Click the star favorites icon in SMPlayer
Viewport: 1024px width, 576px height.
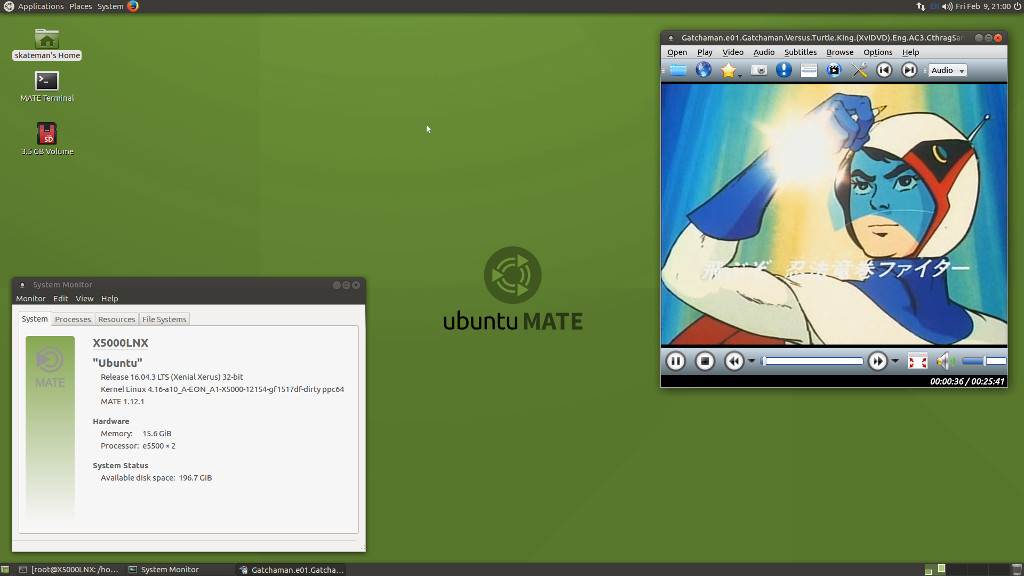click(x=728, y=70)
